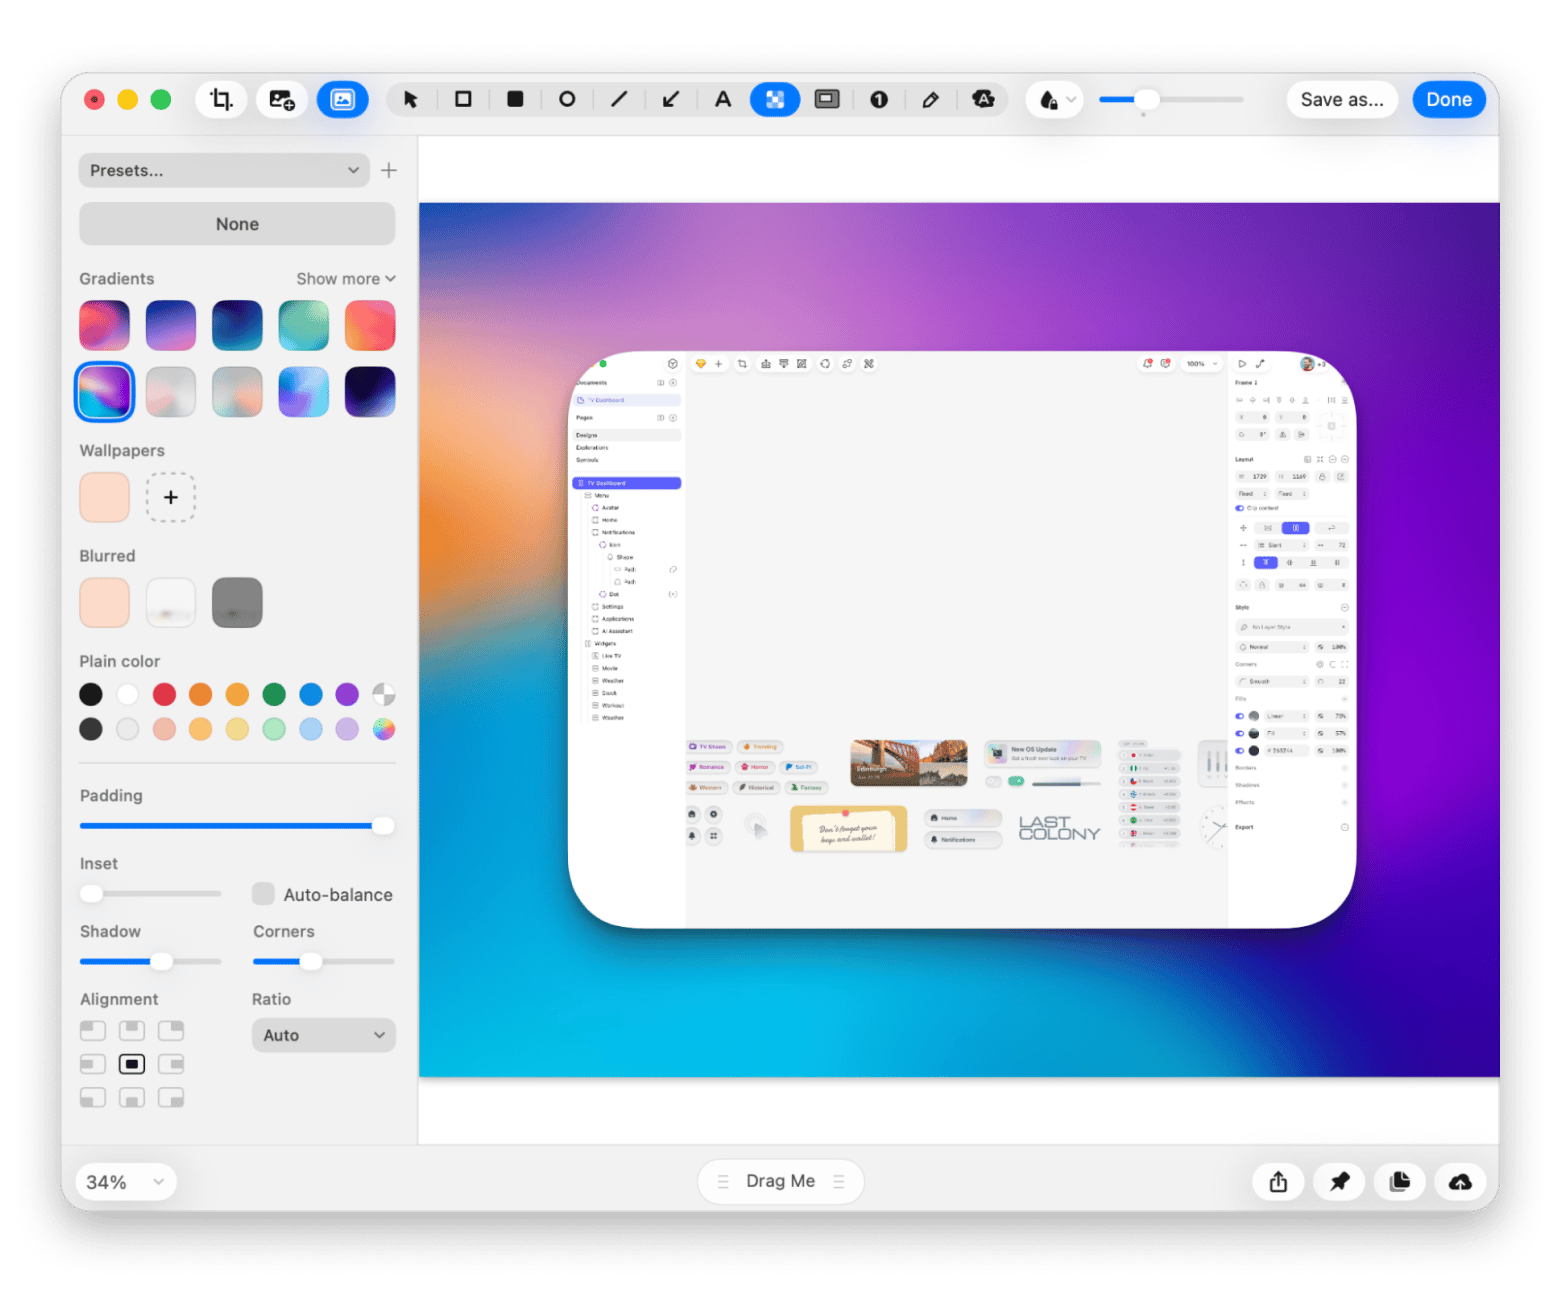Select the arrow pointer tool
This screenshot has height=1292, width=1560.
click(x=411, y=100)
